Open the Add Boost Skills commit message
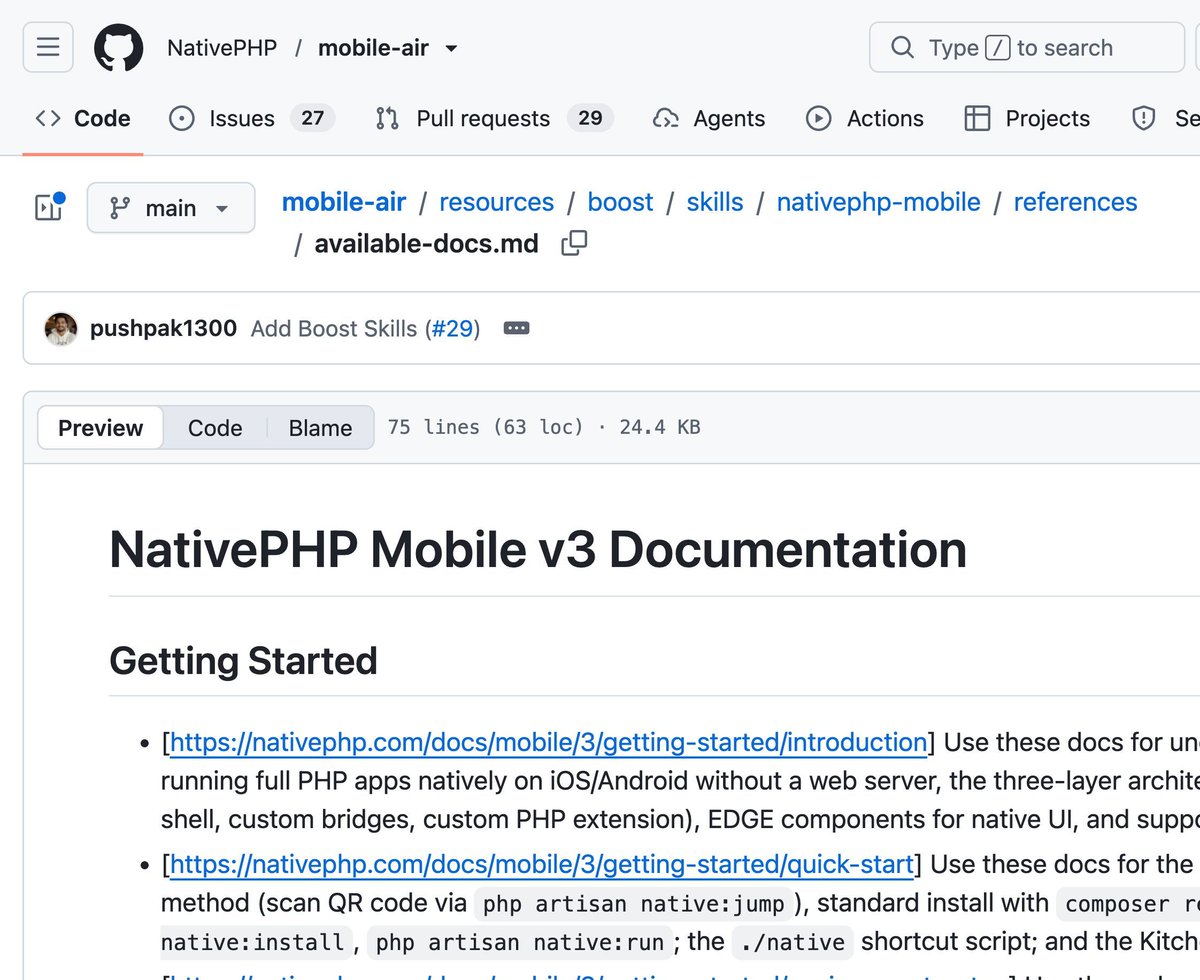This screenshot has width=1200, height=980. [334, 329]
